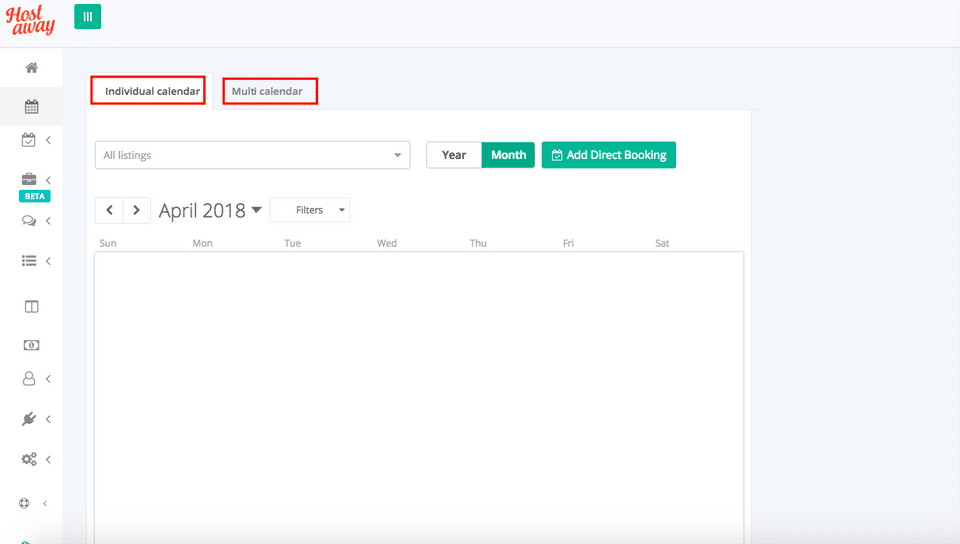Switch to Multi calendar tab
The height and width of the screenshot is (544, 960).
click(x=267, y=91)
